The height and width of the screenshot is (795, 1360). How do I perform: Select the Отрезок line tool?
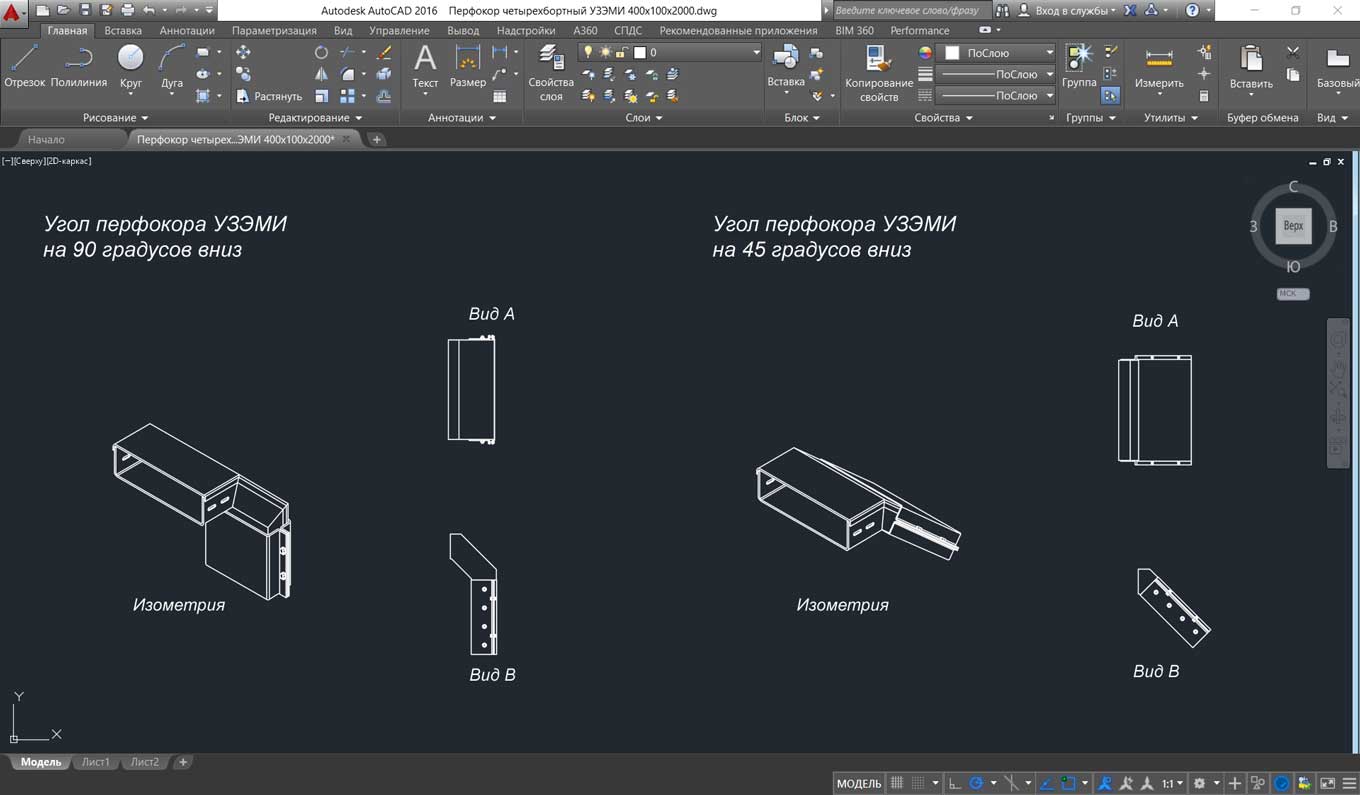[24, 66]
